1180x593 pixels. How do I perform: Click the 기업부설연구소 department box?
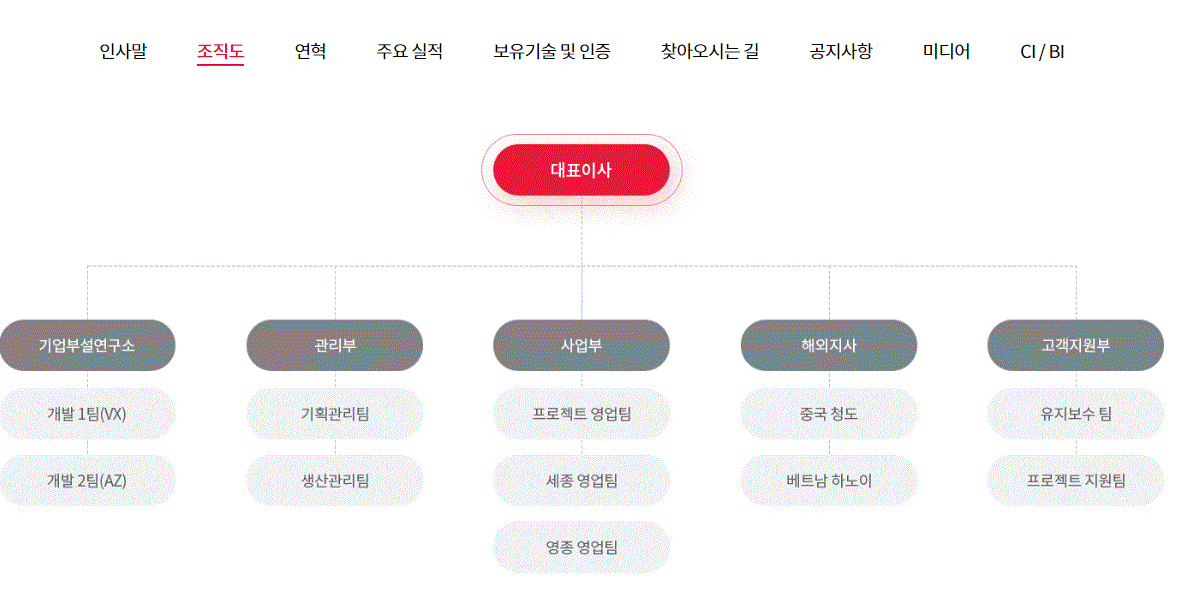tap(87, 346)
